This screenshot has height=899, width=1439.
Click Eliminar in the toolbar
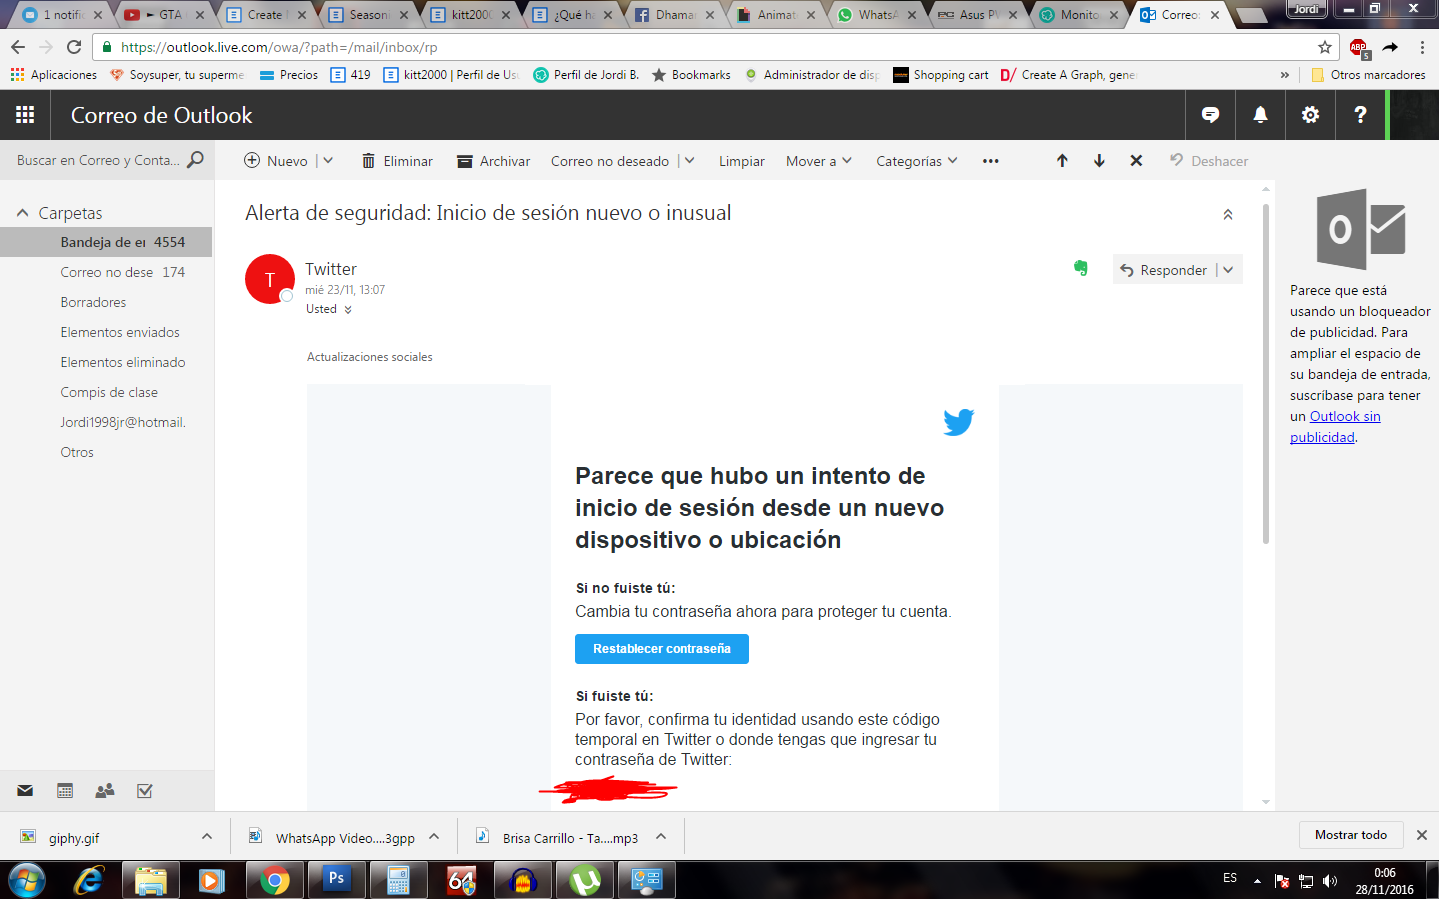[397, 161]
